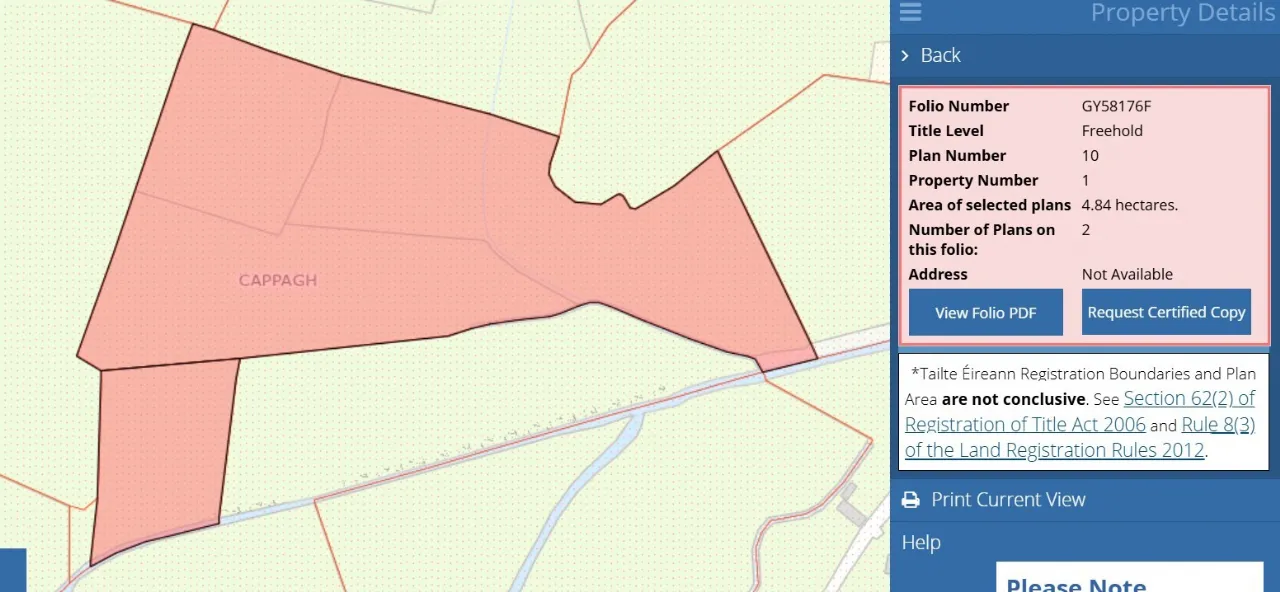This screenshot has height=592, width=1280.
Task: Click the Freehold title level value
Action: (x=1112, y=131)
